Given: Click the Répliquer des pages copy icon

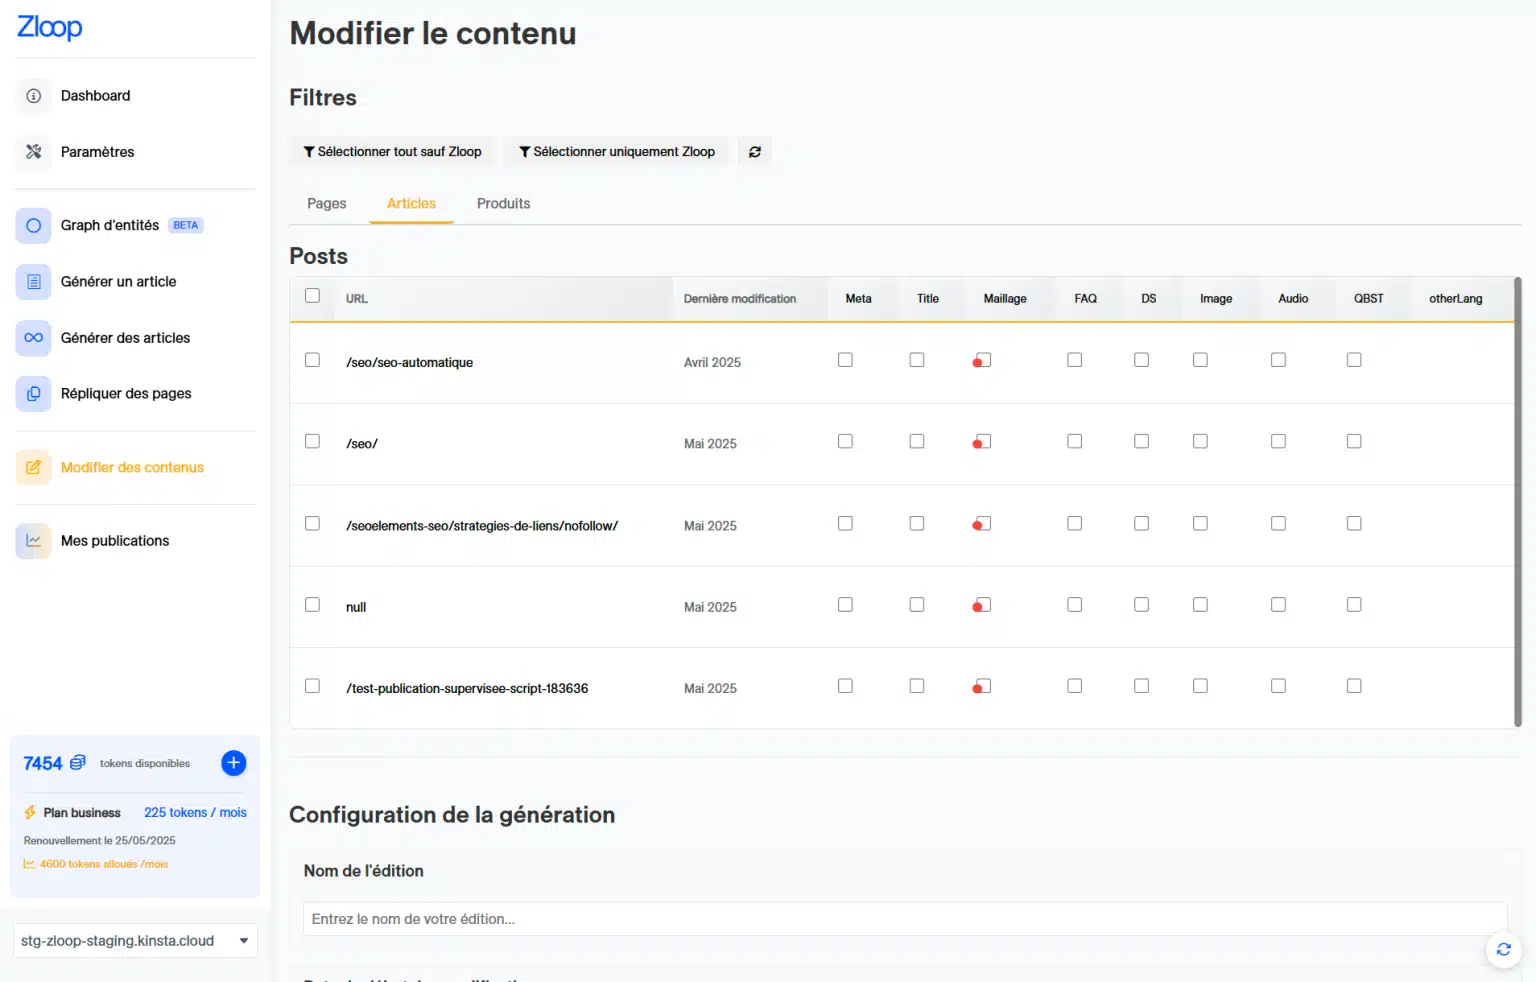Looking at the screenshot, I should click(x=33, y=394).
